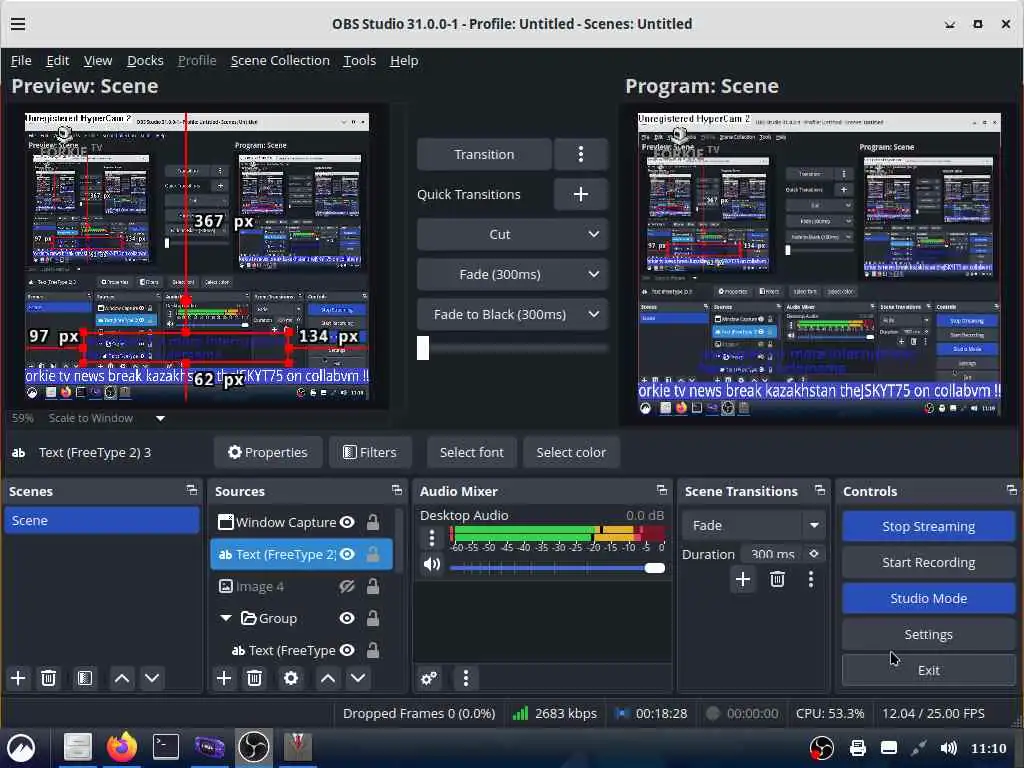Open Scale to Window dropdown arrow

click(x=160, y=418)
